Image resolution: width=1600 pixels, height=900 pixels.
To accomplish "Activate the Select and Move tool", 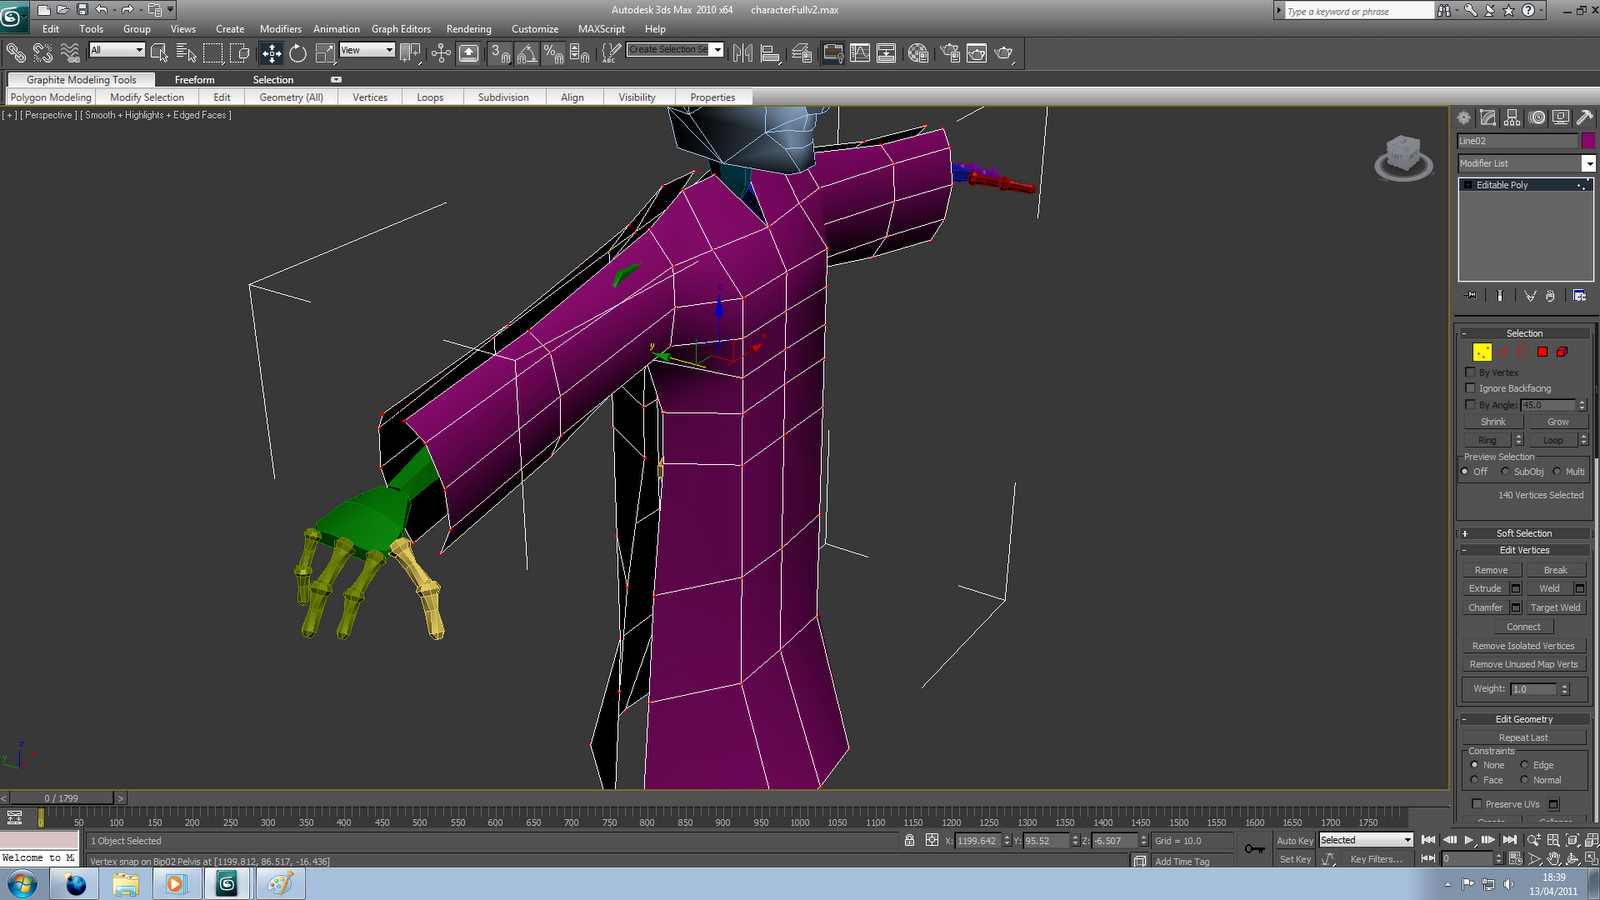I will (272, 54).
